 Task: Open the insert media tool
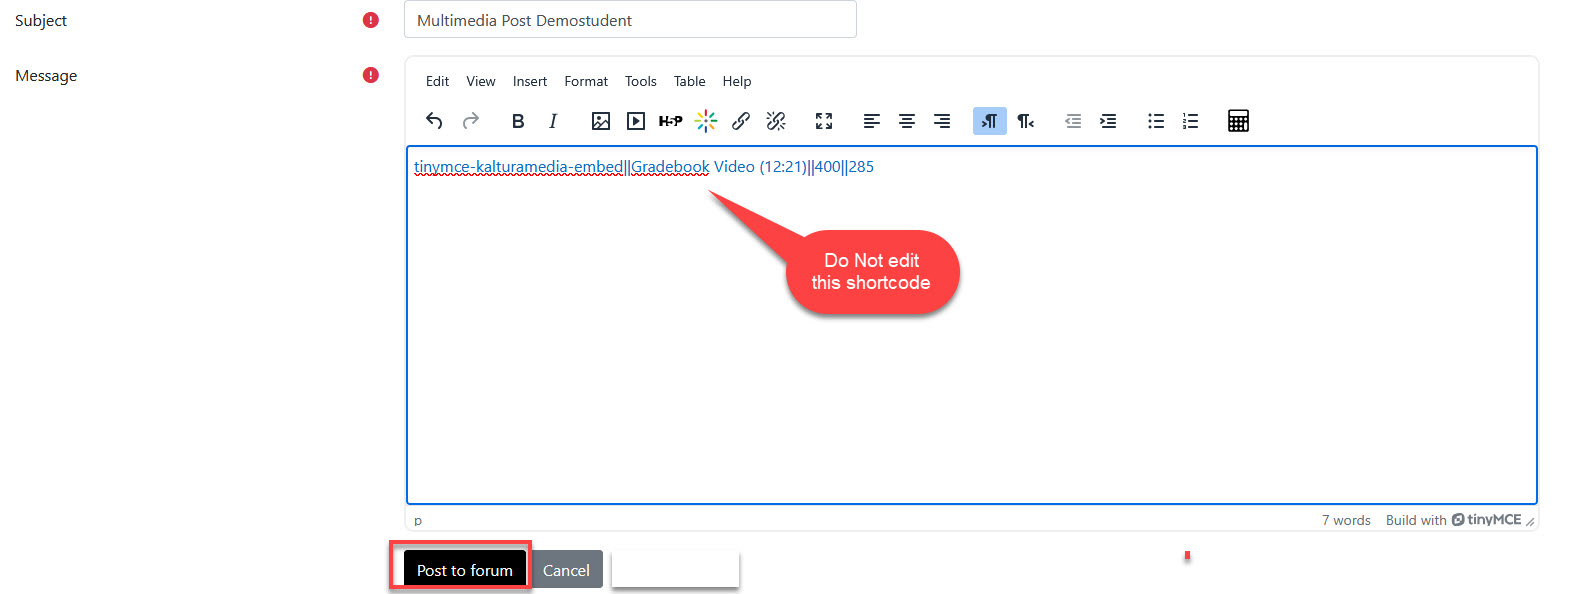[636, 121]
